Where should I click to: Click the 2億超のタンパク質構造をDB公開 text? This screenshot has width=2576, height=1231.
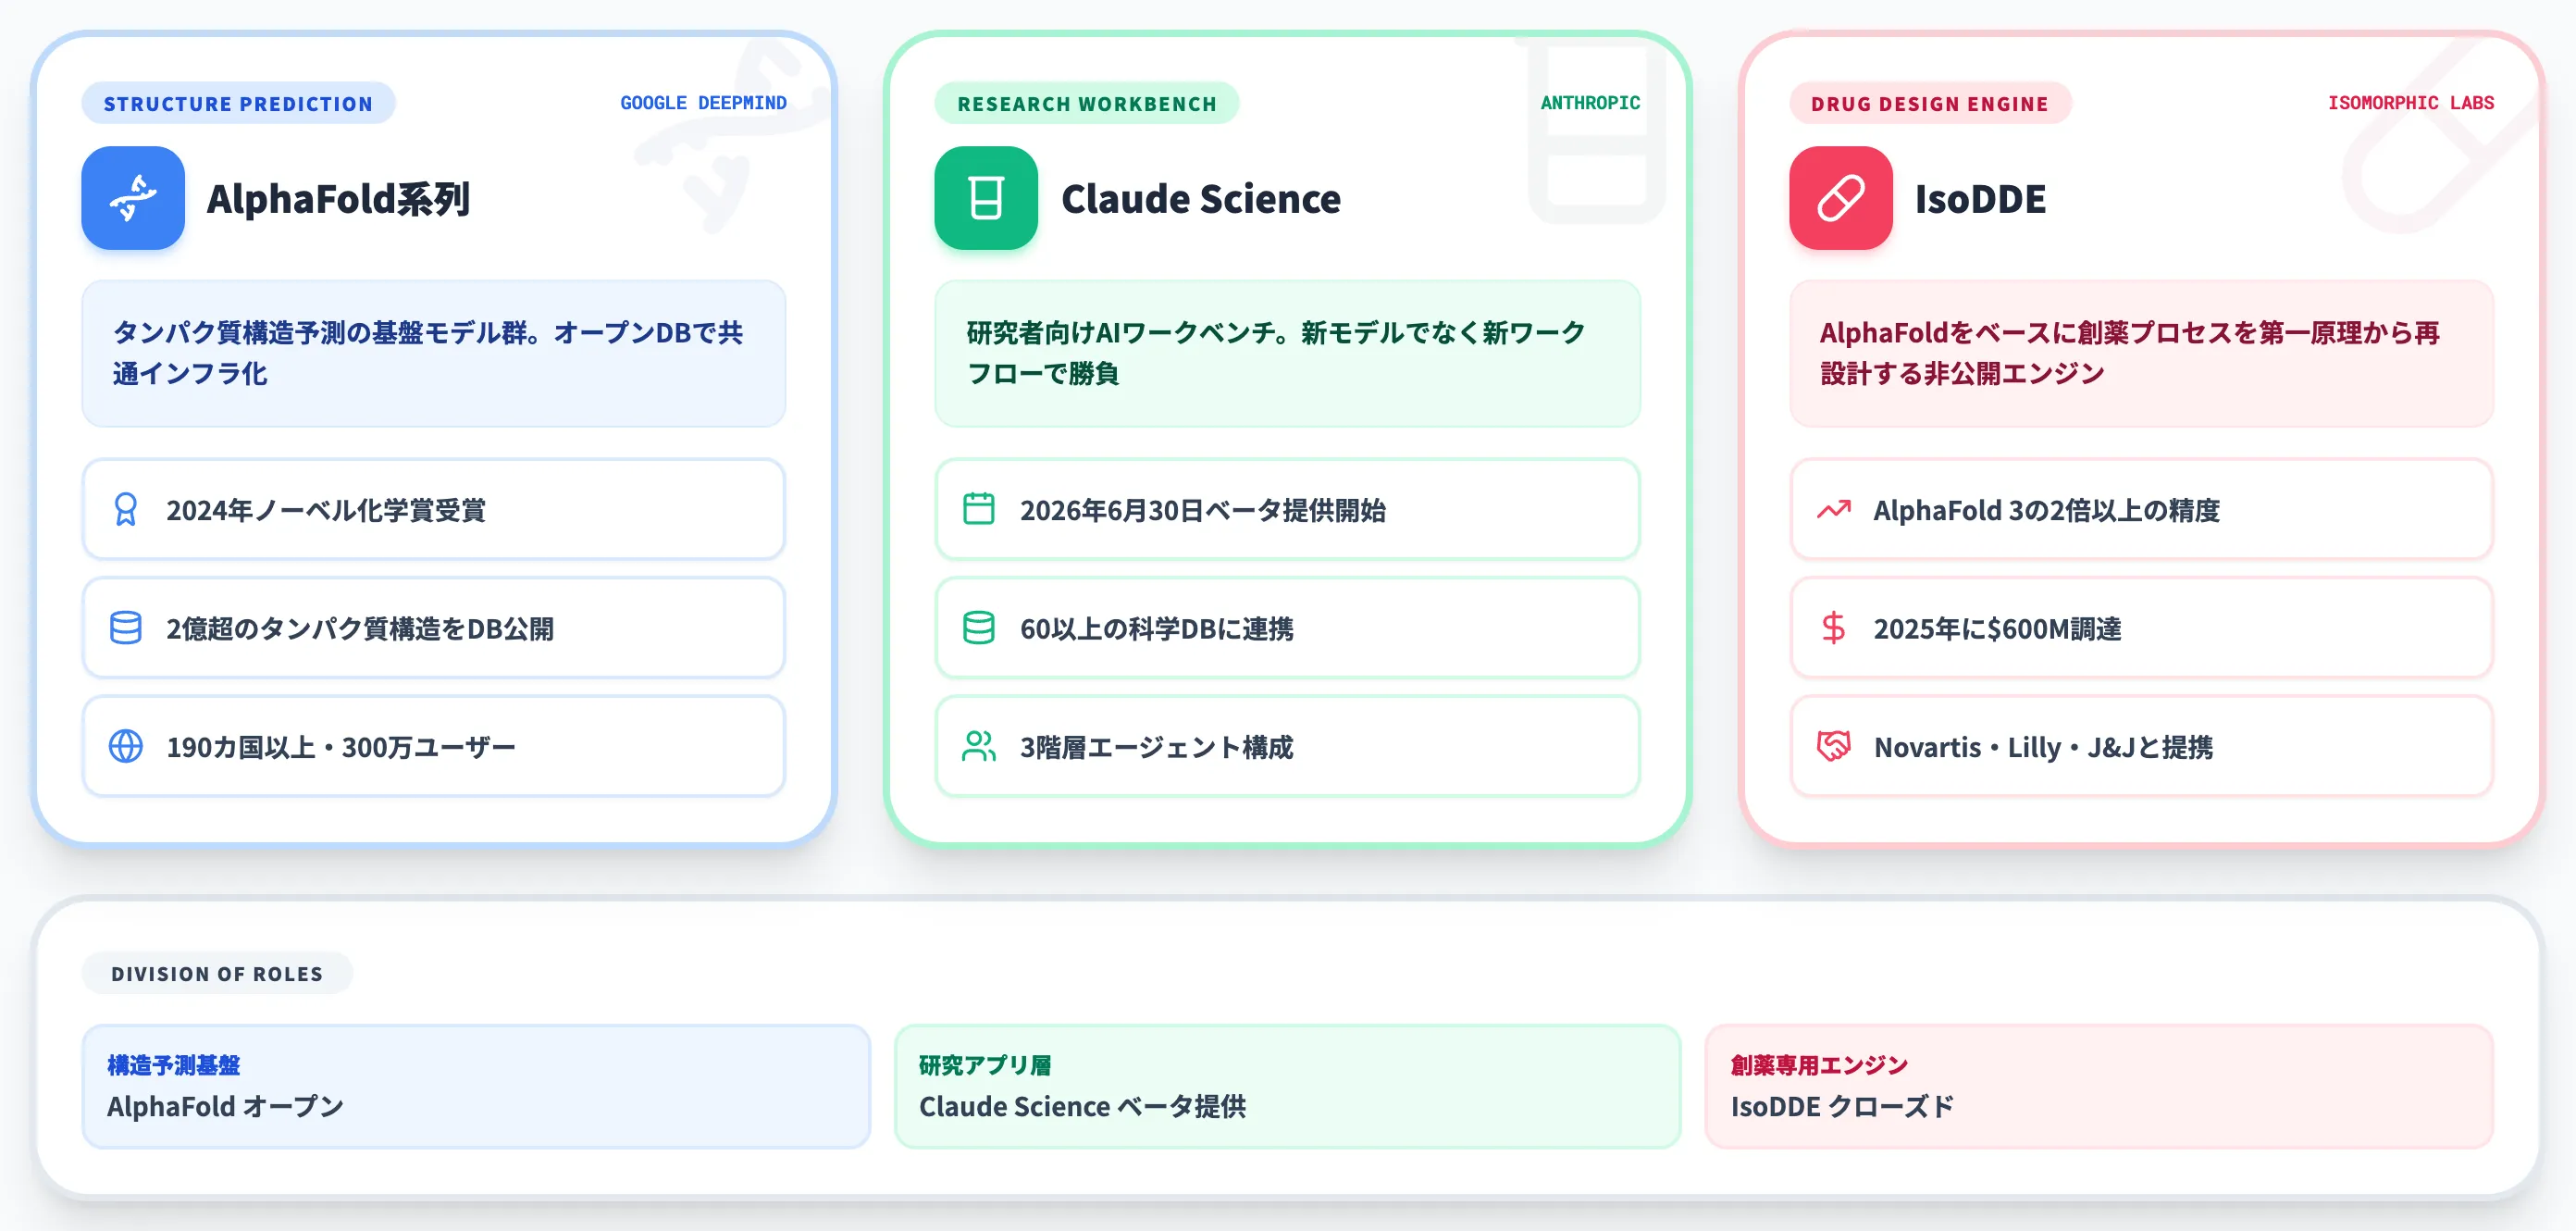[x=360, y=628]
